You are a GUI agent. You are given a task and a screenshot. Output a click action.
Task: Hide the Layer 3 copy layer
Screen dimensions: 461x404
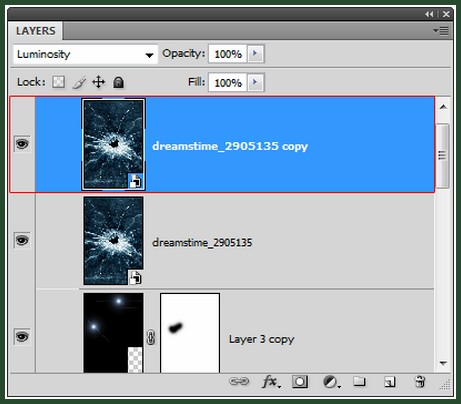pyautogui.click(x=22, y=337)
